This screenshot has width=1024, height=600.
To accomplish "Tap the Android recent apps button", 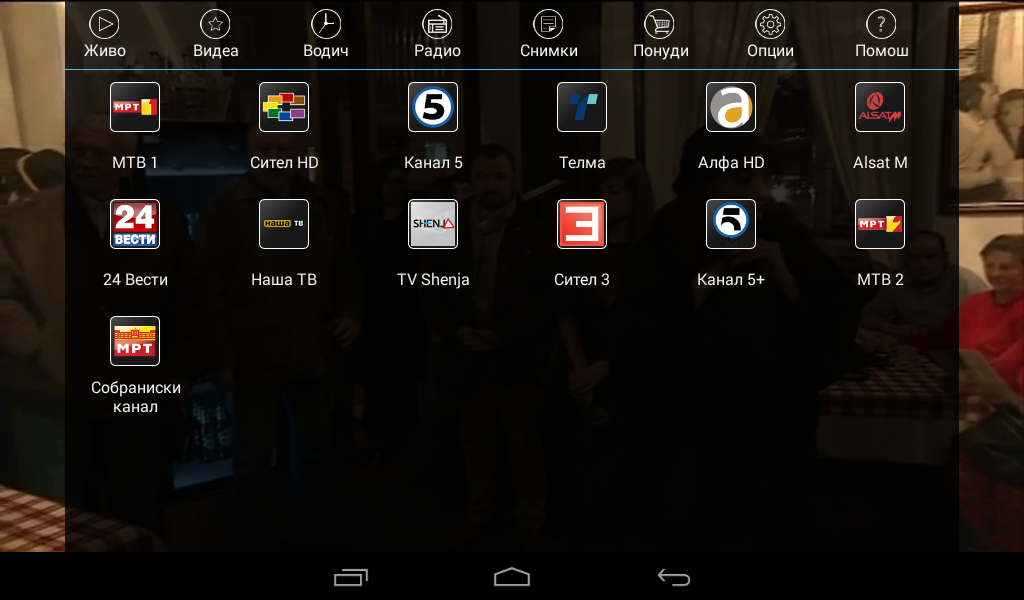I will [x=351, y=577].
